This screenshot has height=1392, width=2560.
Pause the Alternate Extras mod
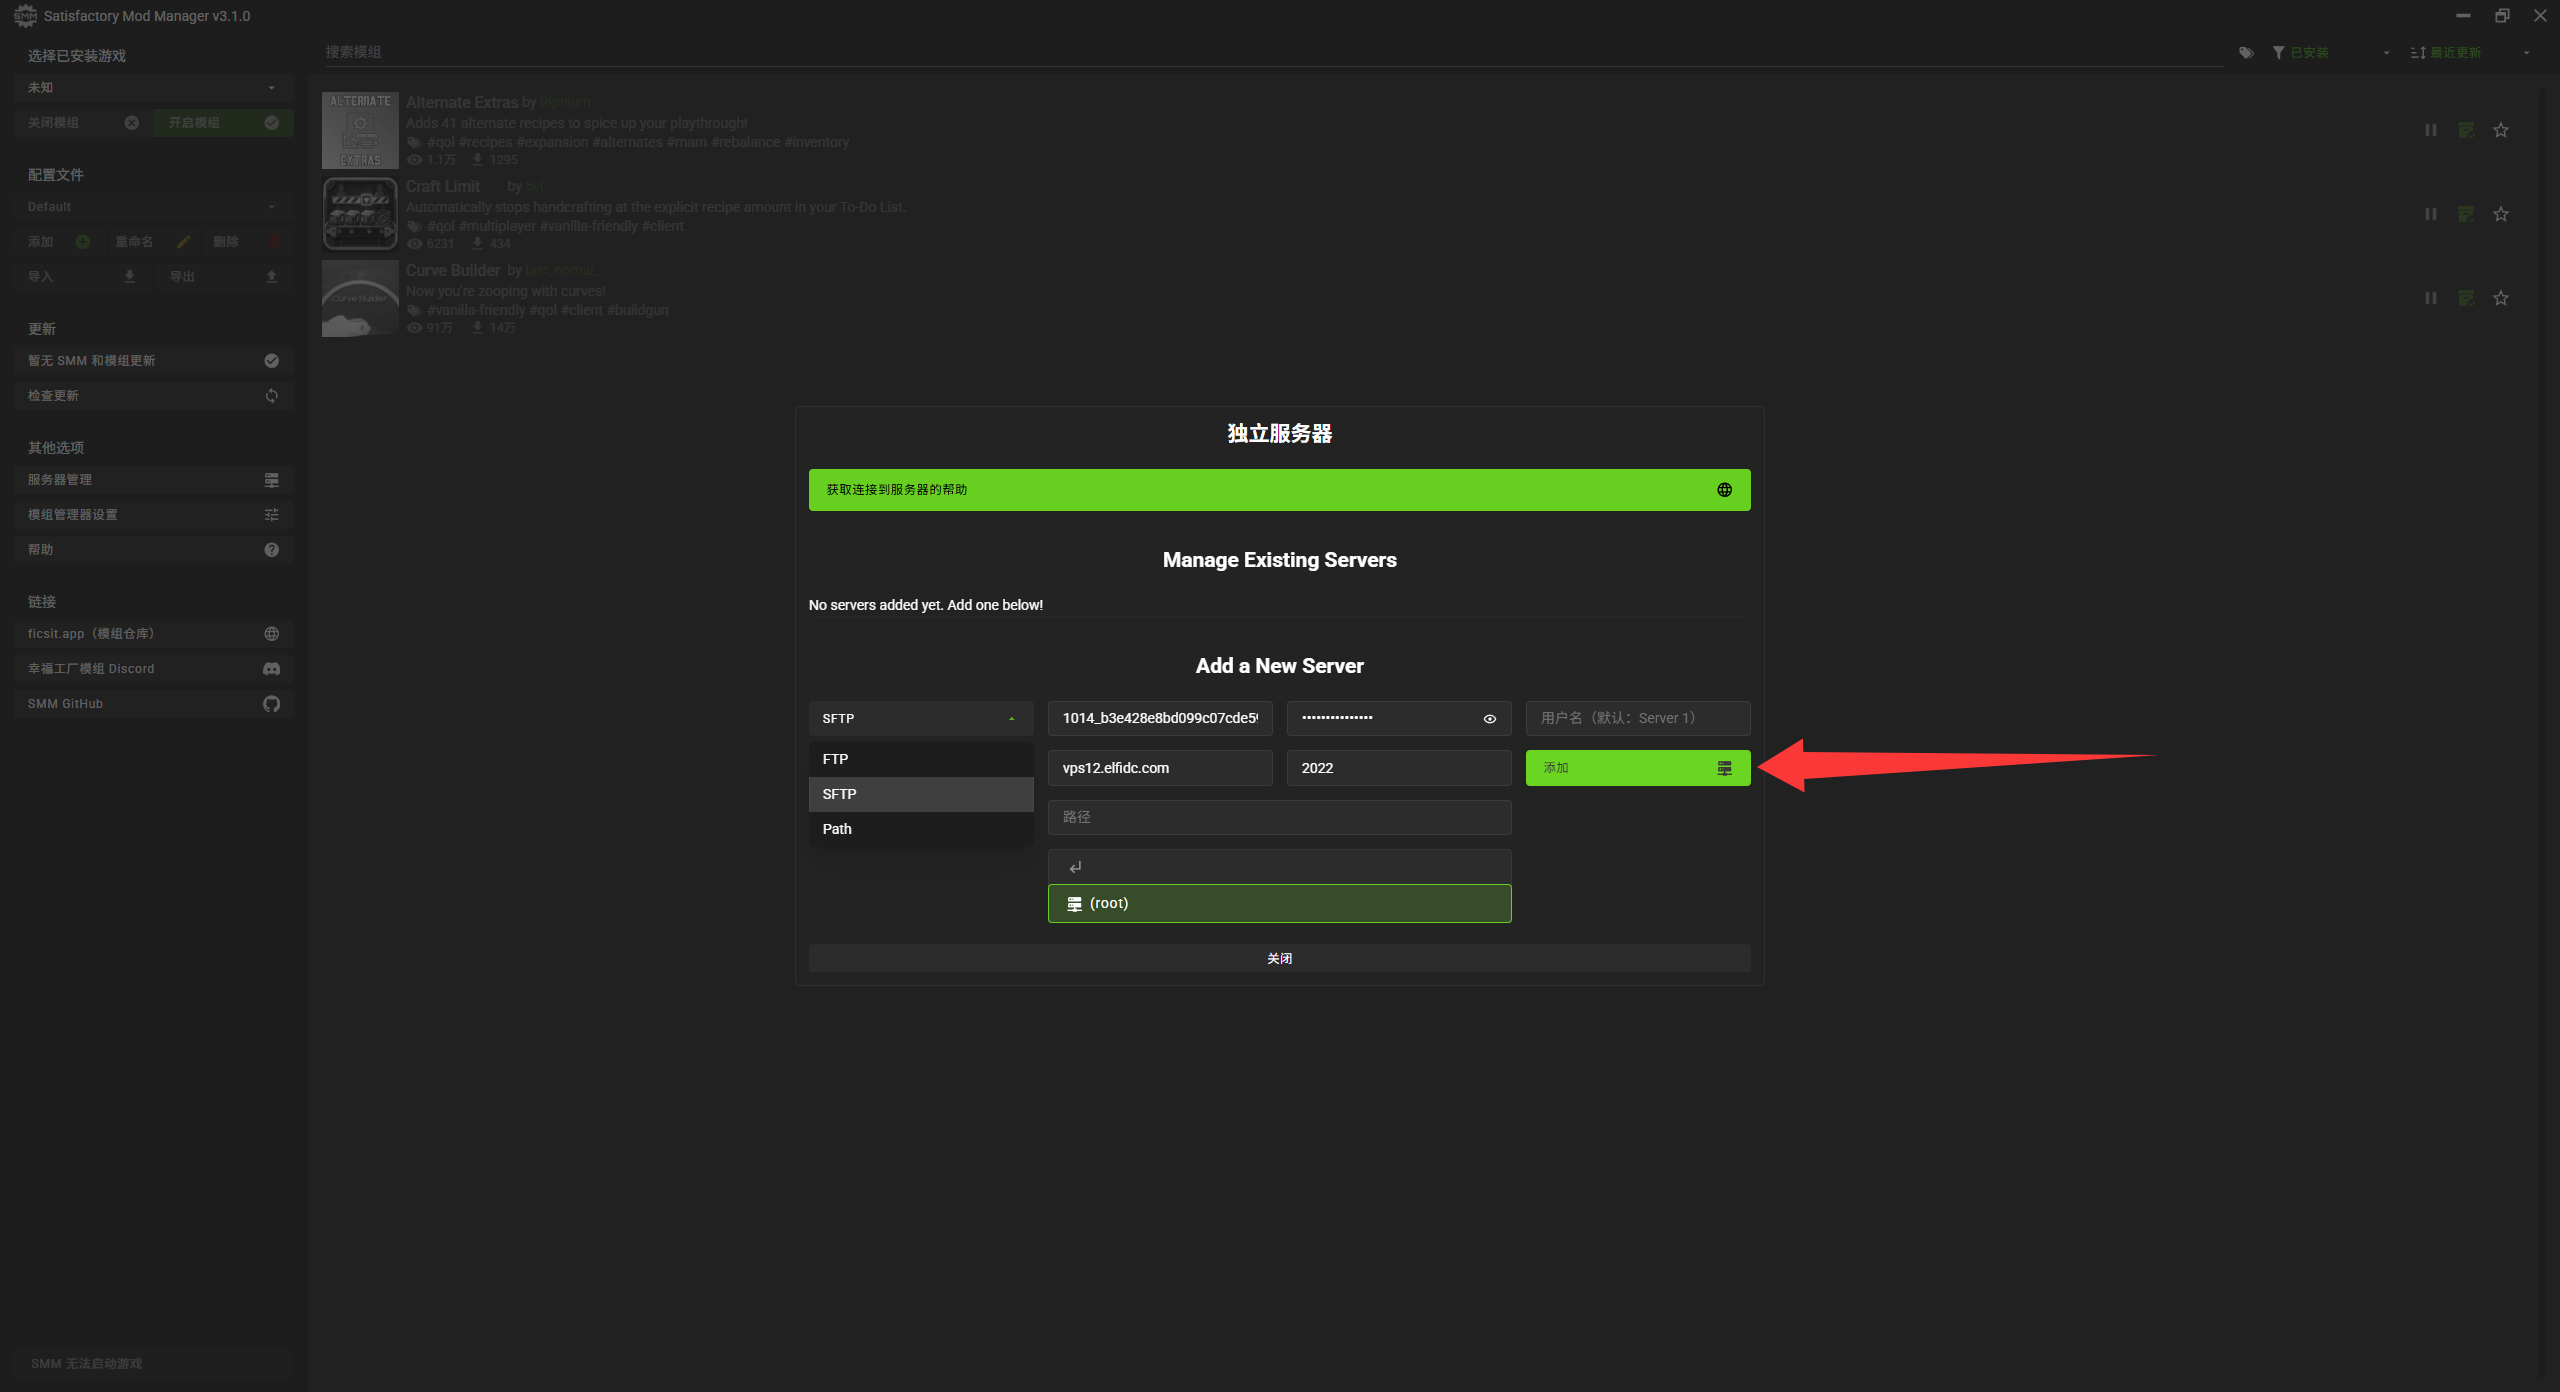[2430, 130]
